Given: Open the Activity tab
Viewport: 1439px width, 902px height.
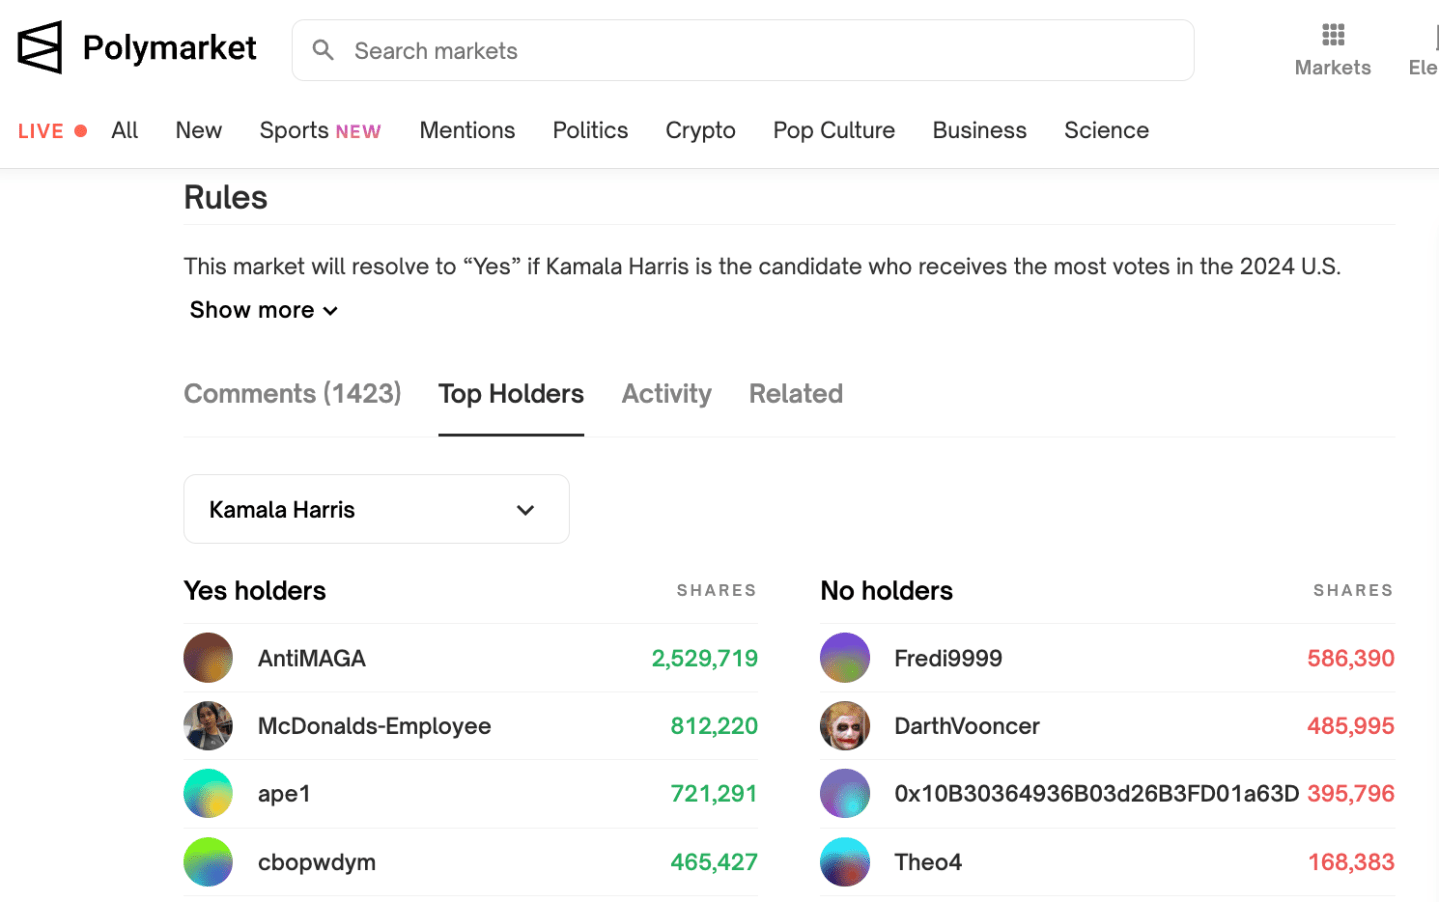Looking at the screenshot, I should 666,394.
